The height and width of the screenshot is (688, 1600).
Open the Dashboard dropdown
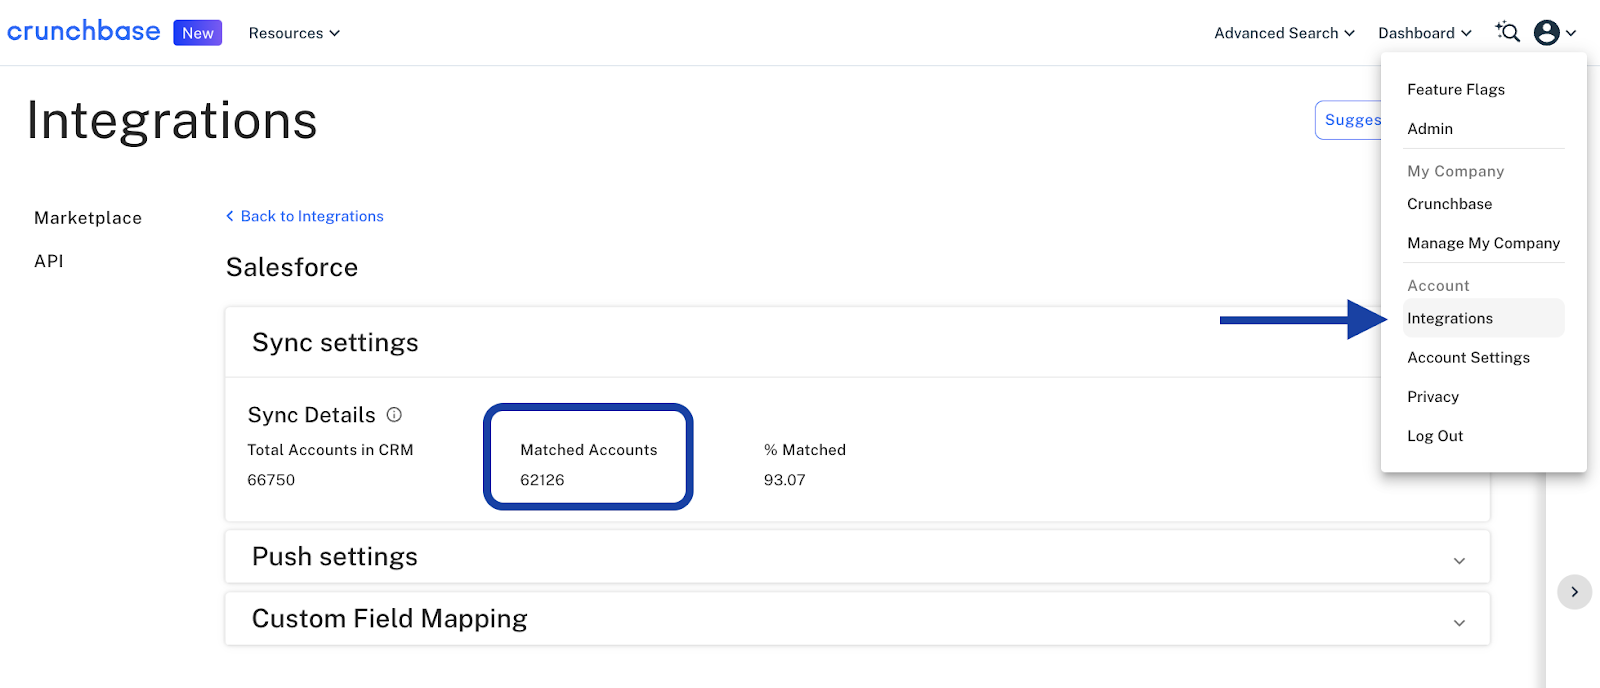[x=1425, y=33]
